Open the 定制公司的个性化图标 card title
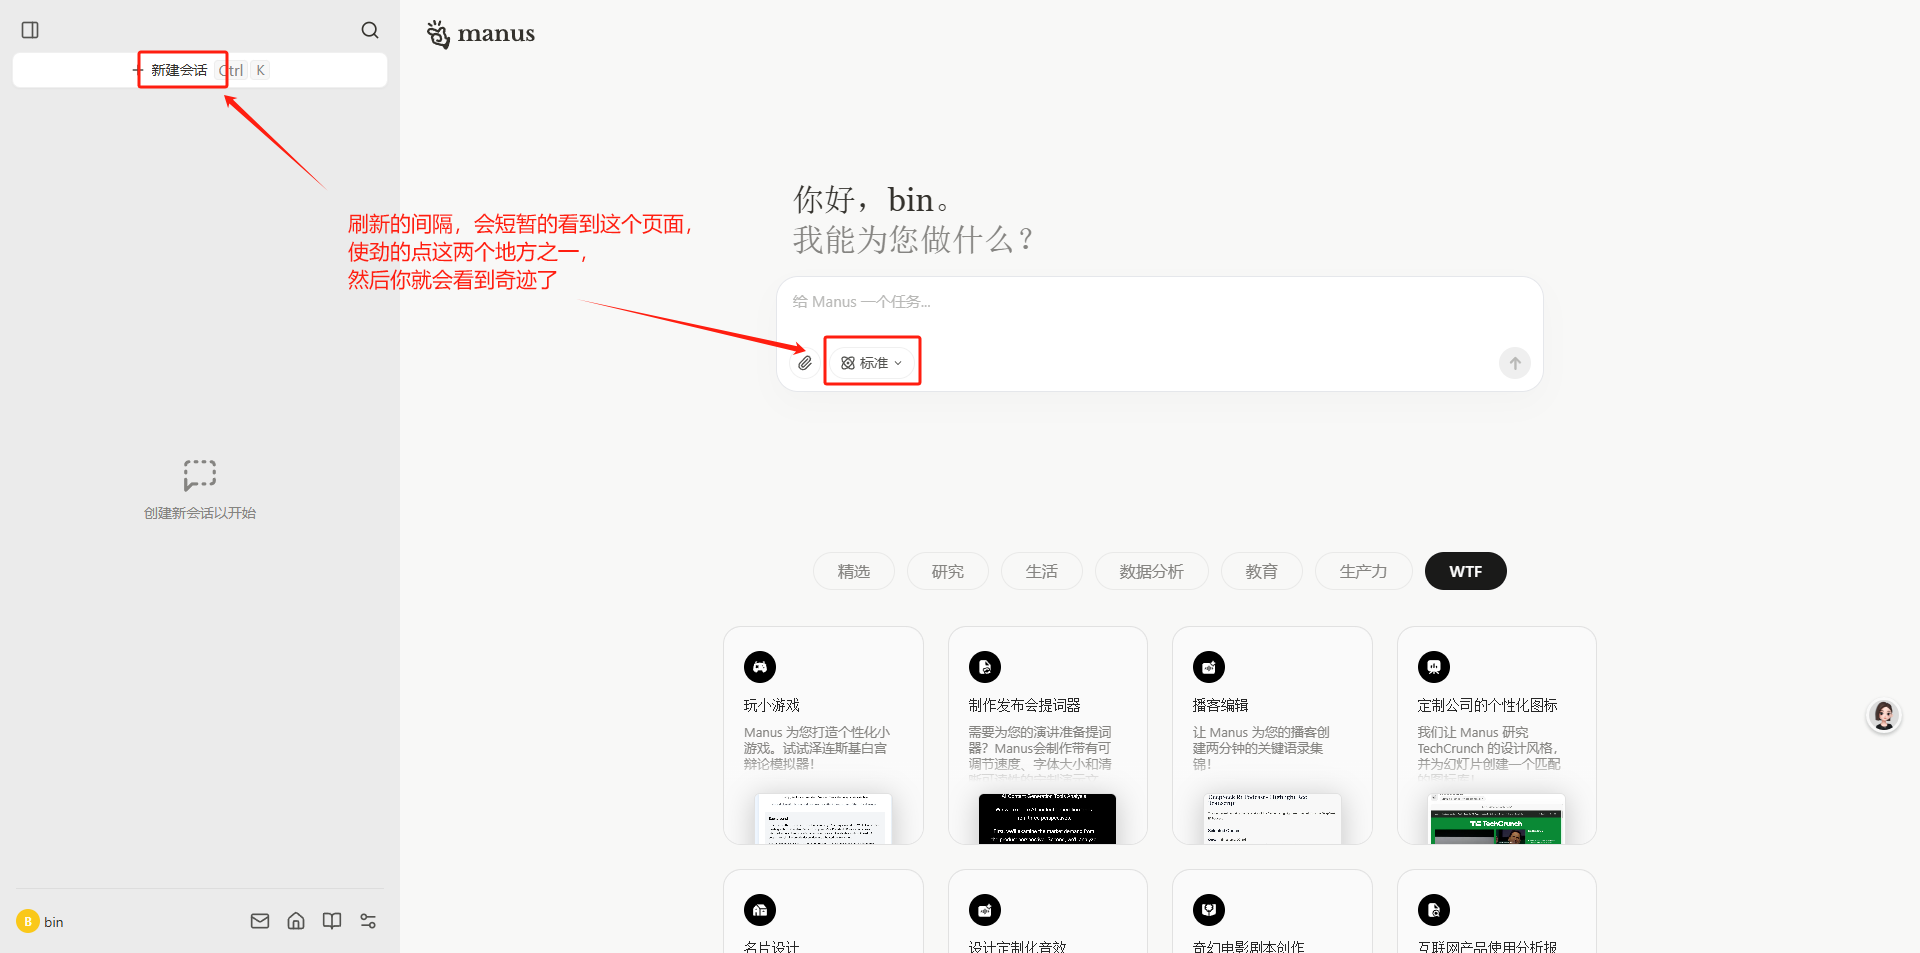The height and width of the screenshot is (953, 1920). 1488,705
